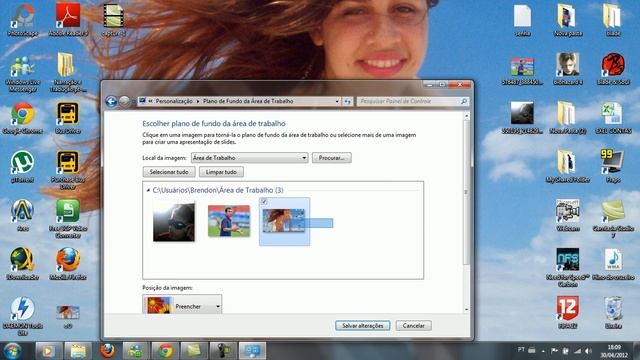
Task: Go back with the blue back arrow
Action: tap(111, 101)
